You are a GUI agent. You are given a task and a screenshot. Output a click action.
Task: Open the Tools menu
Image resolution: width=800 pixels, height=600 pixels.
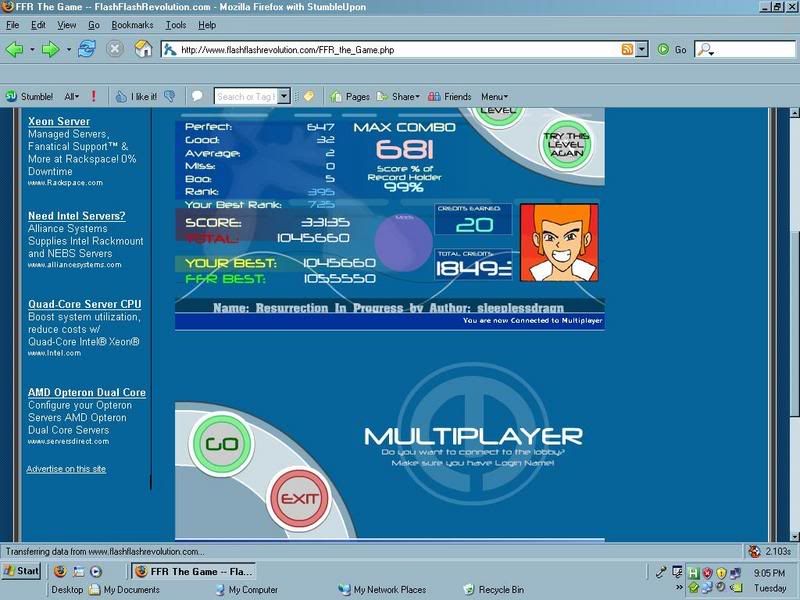(x=176, y=24)
